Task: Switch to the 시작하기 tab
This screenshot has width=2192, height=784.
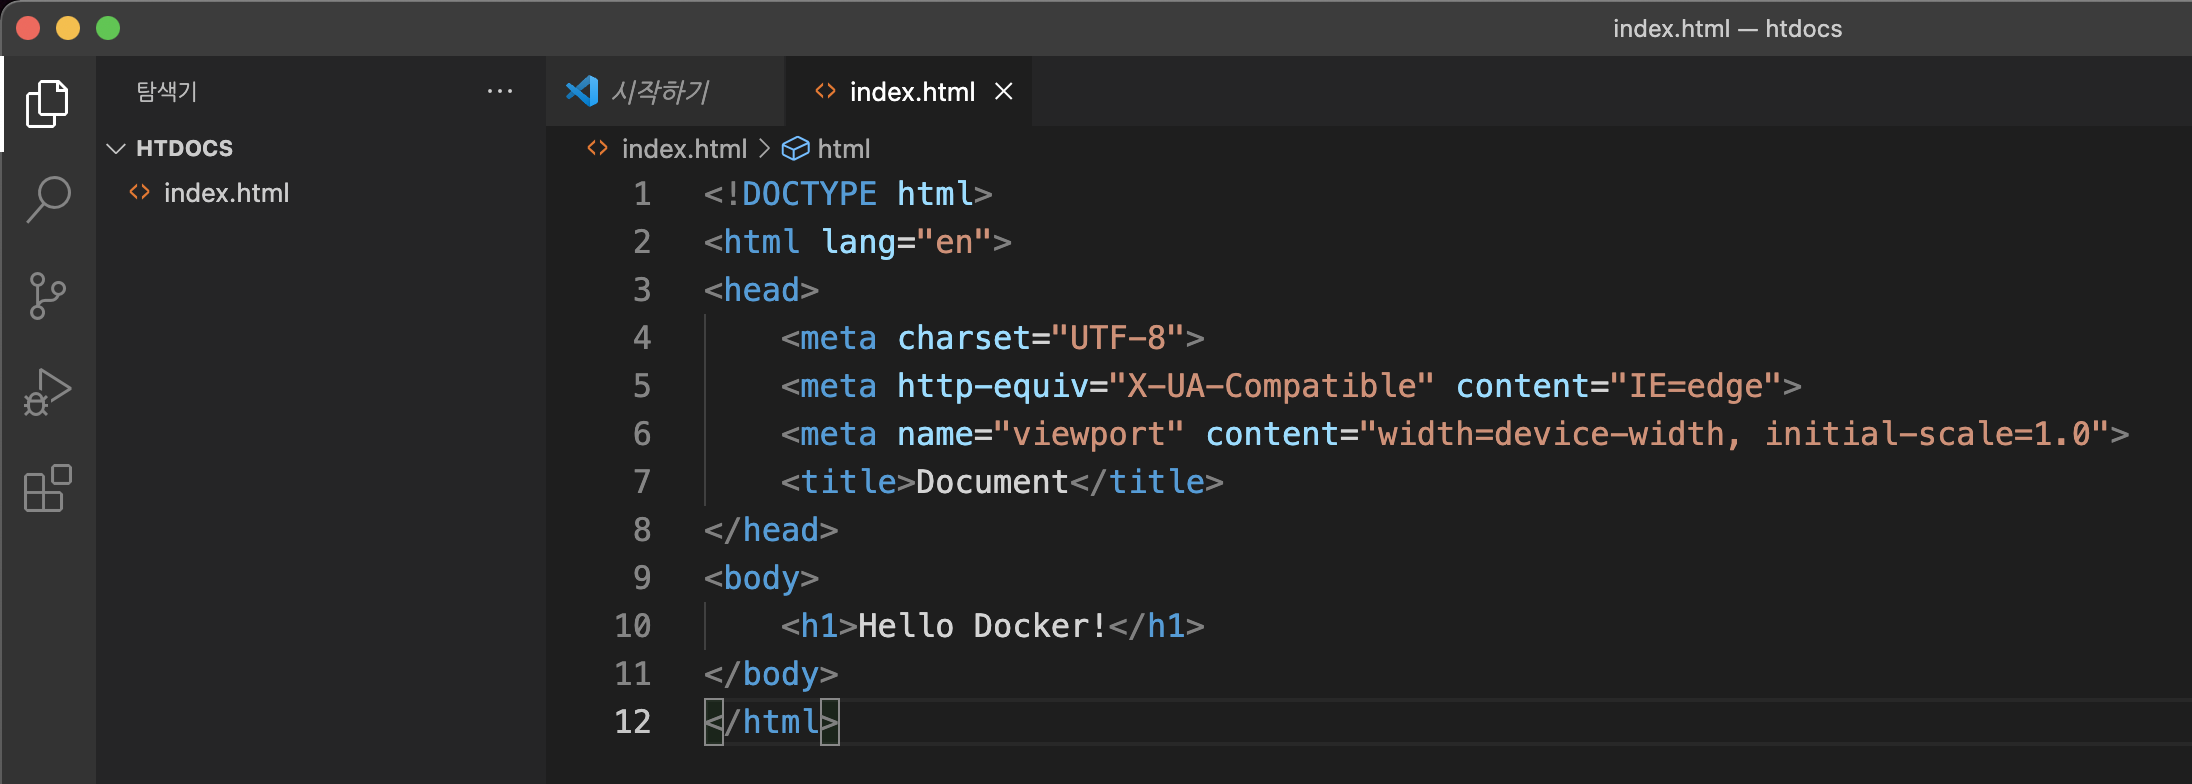Action: (x=665, y=91)
